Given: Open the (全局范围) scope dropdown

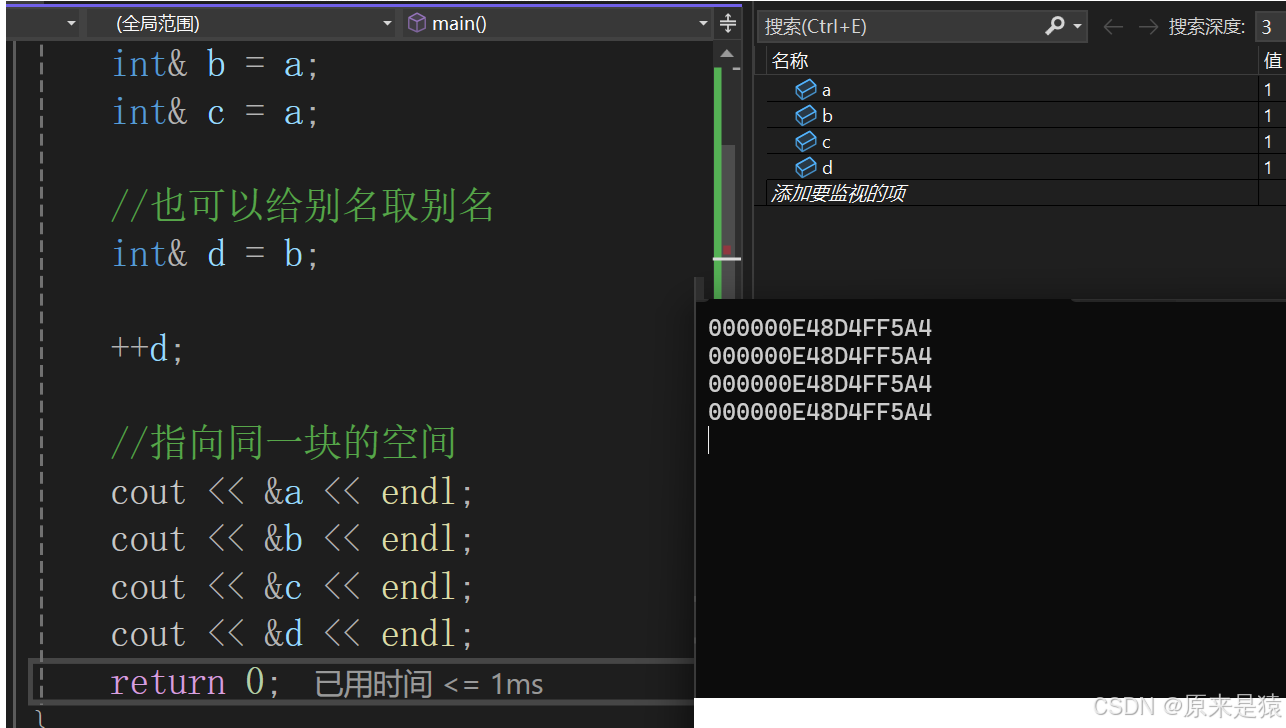Looking at the screenshot, I should [240, 23].
